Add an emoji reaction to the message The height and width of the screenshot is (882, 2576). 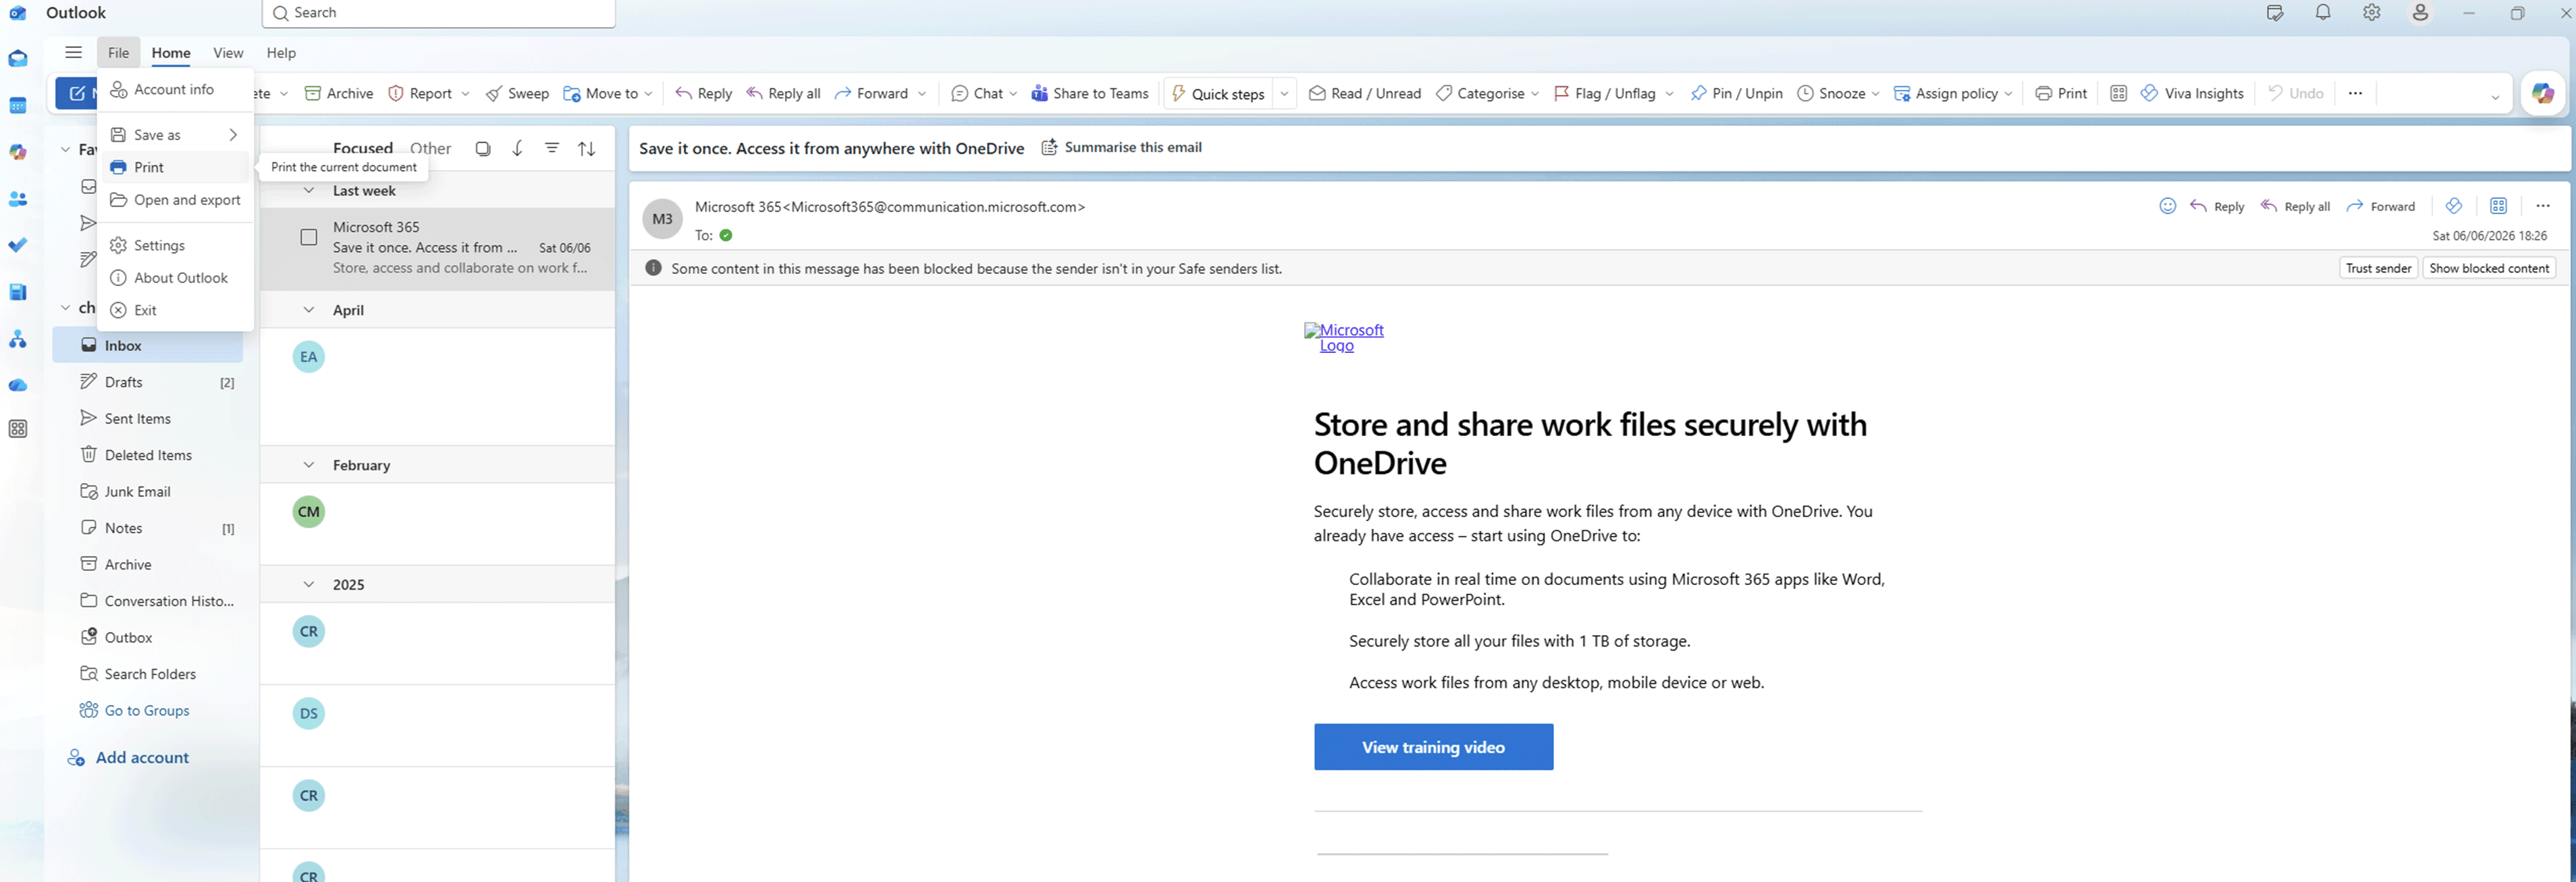[x=2167, y=206]
